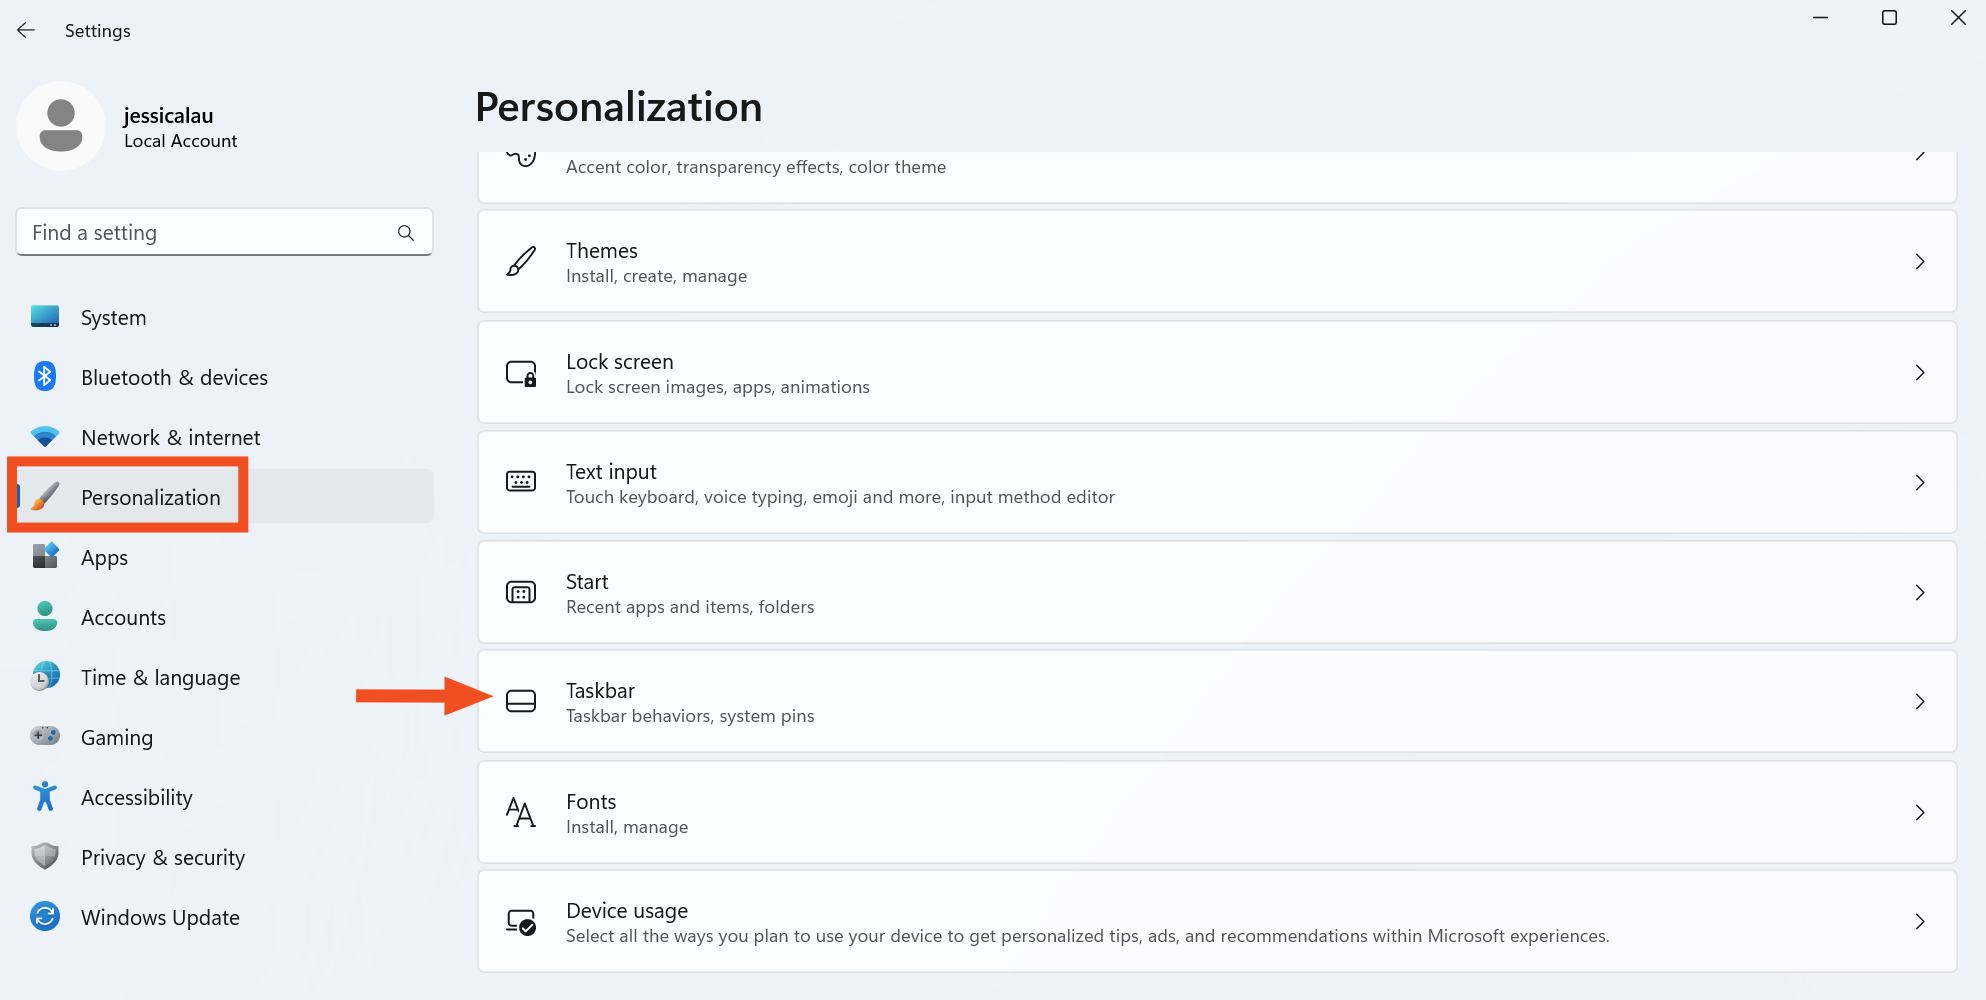The width and height of the screenshot is (1986, 1000).
Task: Click the Device usage icon
Action: coord(521,922)
